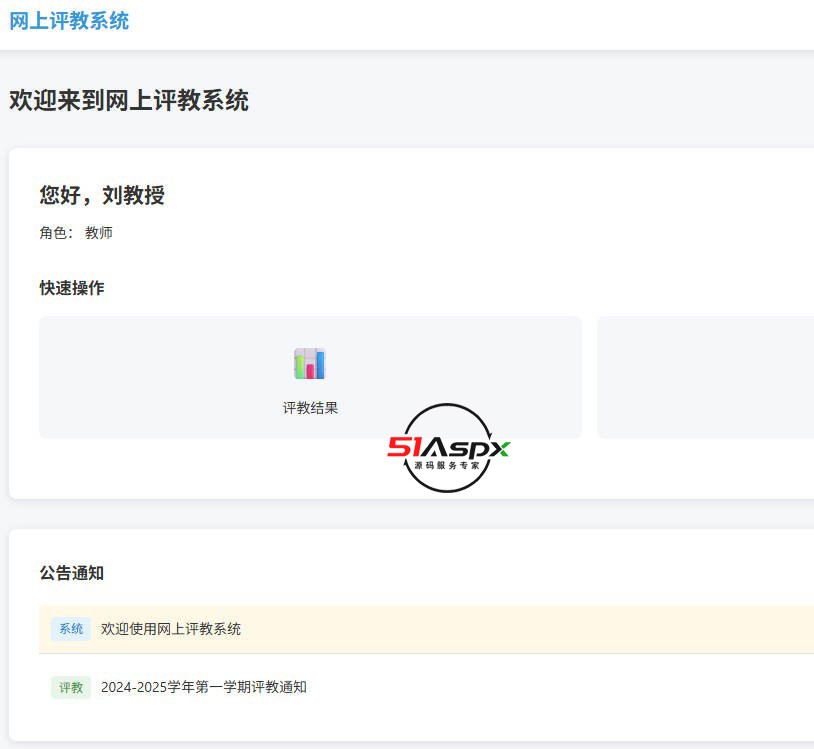This screenshot has width=814, height=749.
Task: Open the empty second quick action card
Action: [706, 377]
